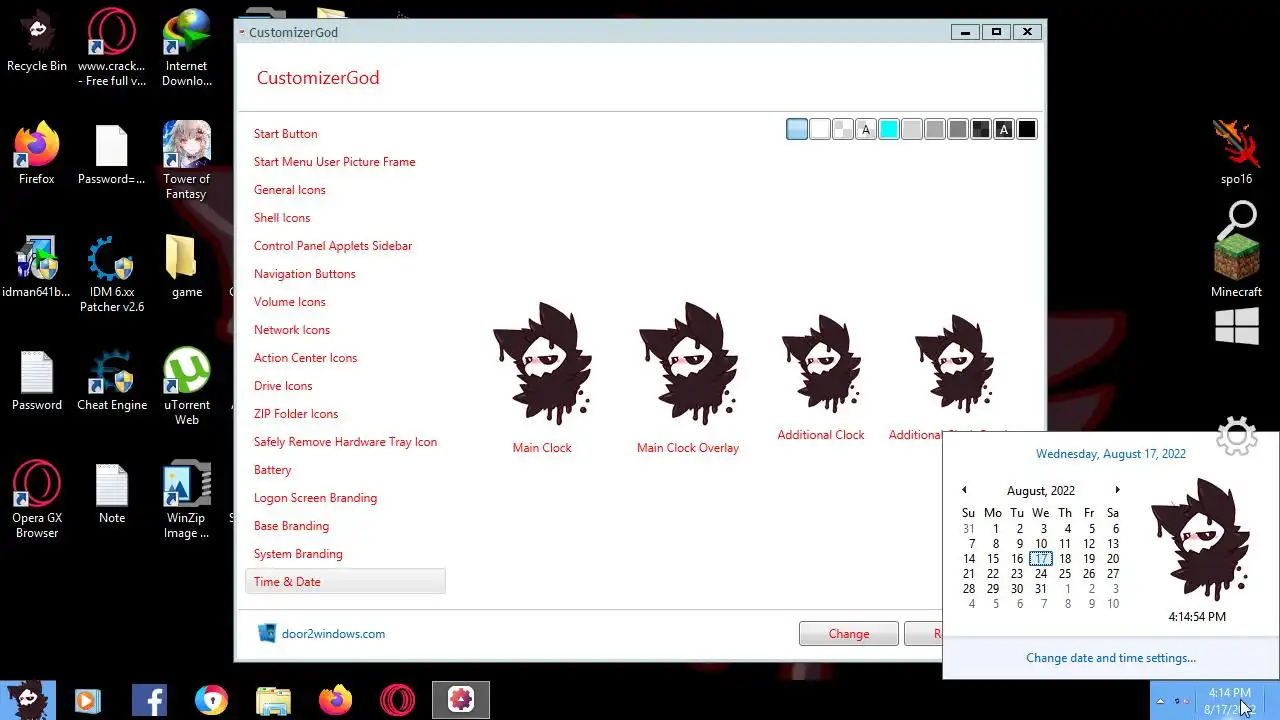Select the Internet Download Manager desktop icon
1280x720 pixels.
pyautogui.click(x=187, y=48)
